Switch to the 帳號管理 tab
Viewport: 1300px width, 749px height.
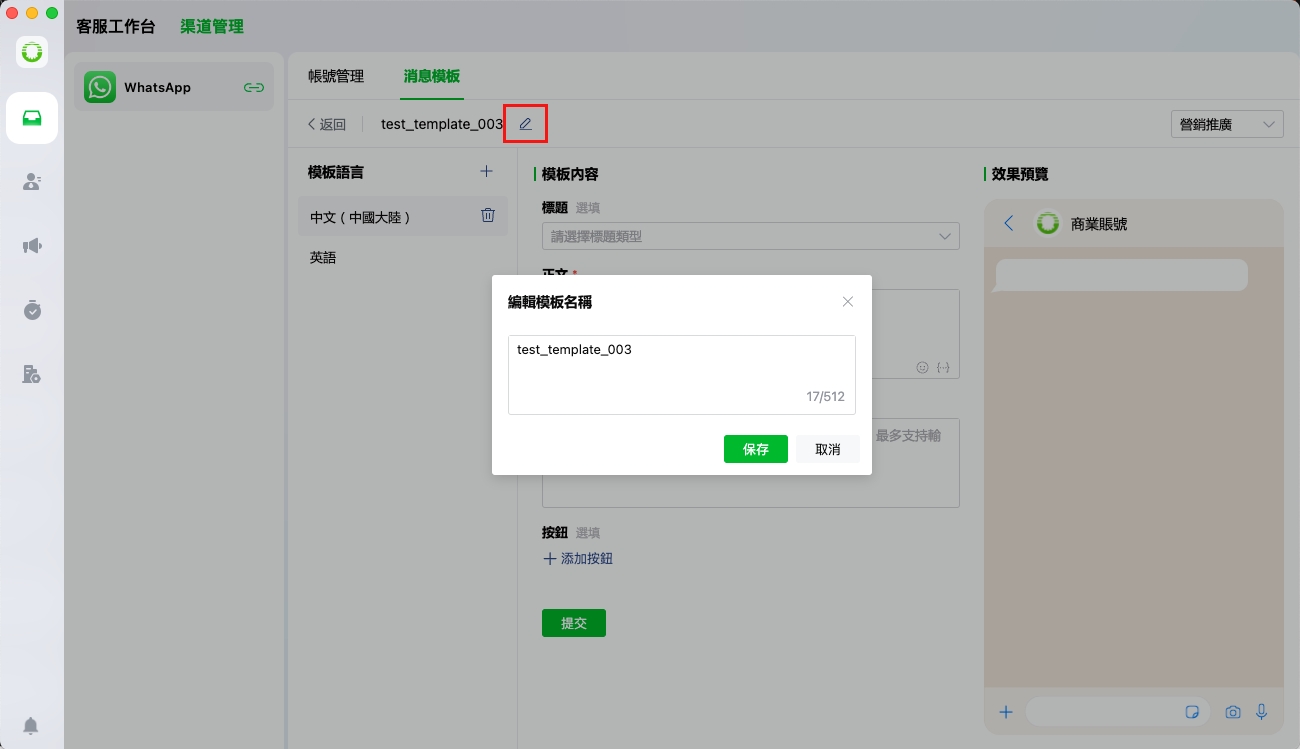[x=336, y=76]
